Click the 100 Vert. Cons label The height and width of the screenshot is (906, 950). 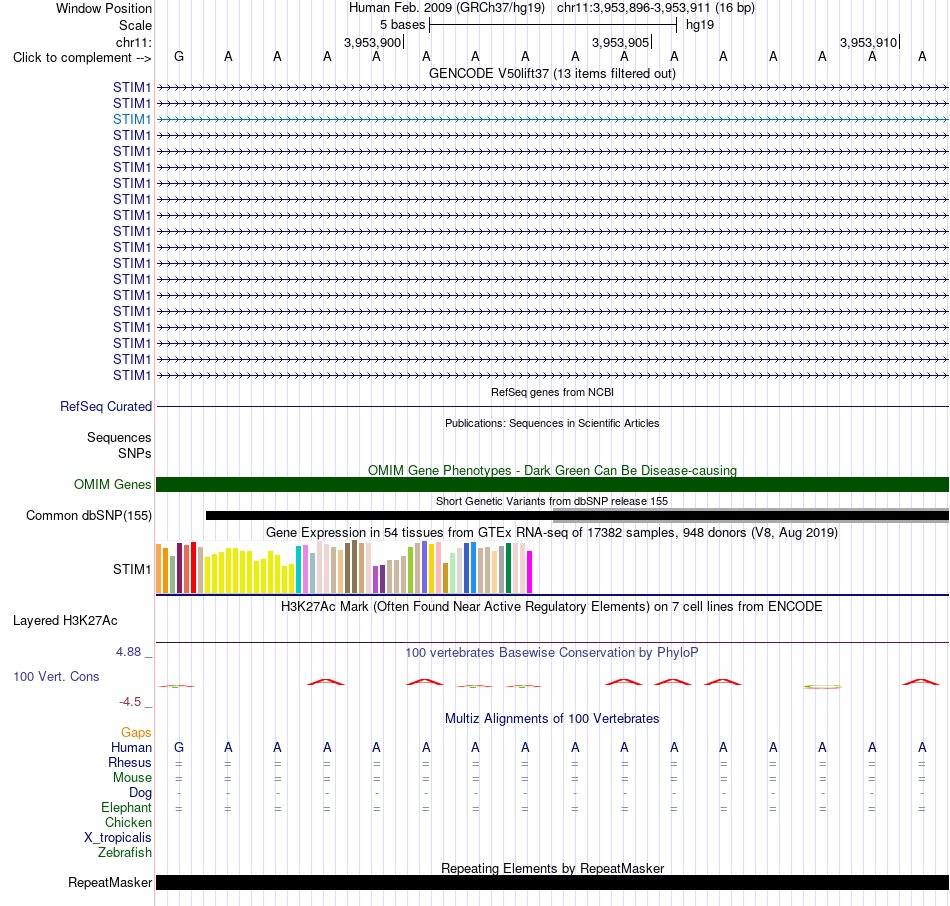coord(56,676)
